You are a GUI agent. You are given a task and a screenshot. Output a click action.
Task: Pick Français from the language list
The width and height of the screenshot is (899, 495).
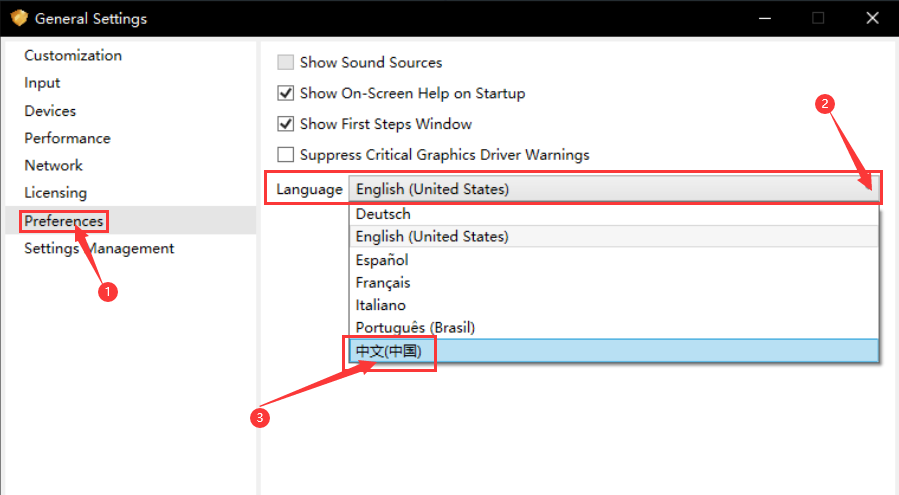pos(613,282)
